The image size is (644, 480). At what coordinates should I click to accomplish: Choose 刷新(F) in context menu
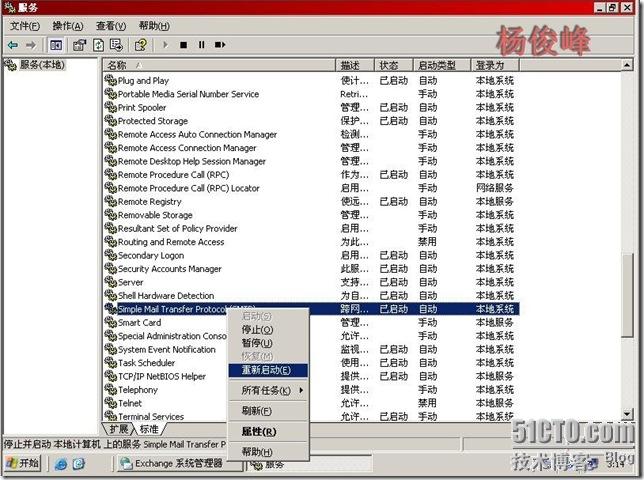click(268, 411)
